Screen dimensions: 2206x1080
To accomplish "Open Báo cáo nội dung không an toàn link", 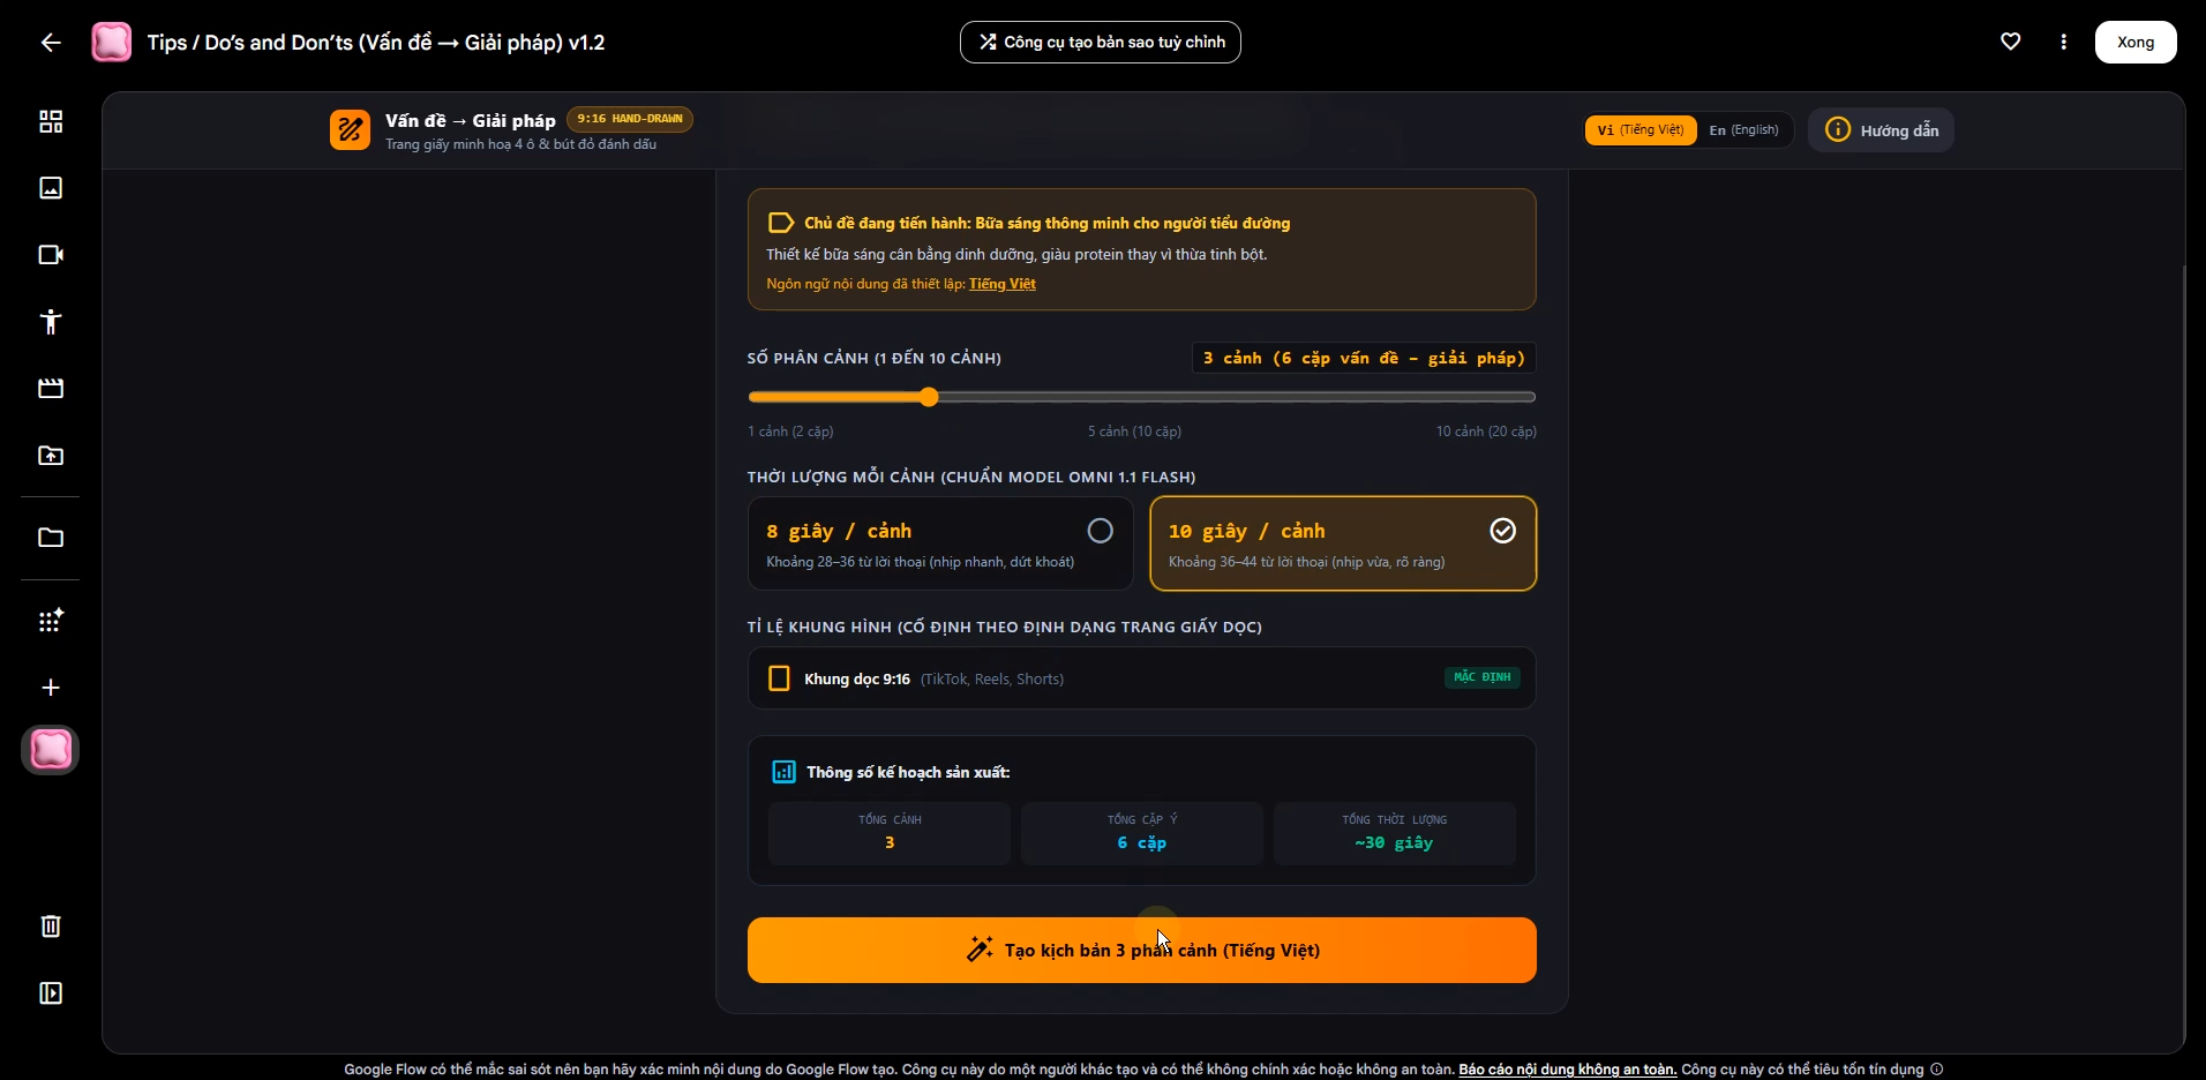I will tap(1567, 1069).
